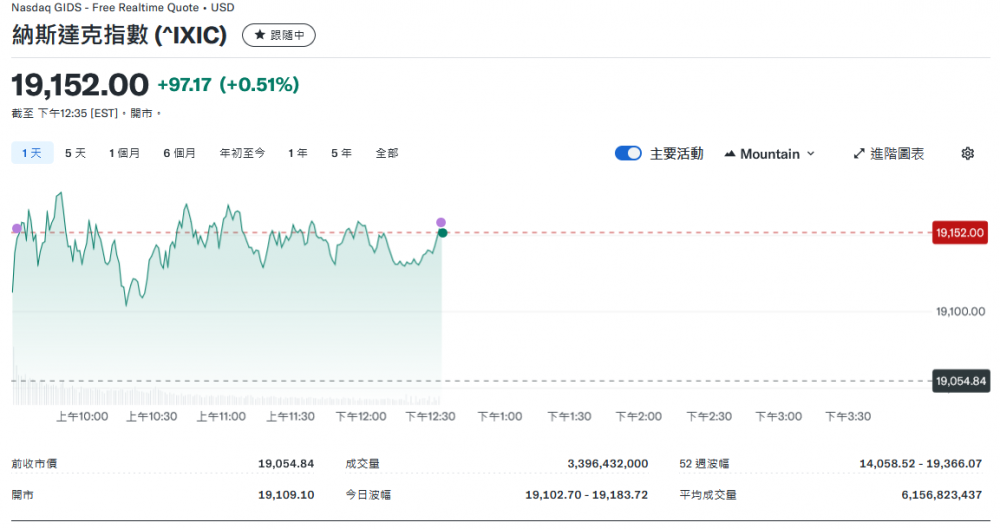The width and height of the screenshot is (1000, 529).
Task: Select the 5年 time range
Action: 341,153
